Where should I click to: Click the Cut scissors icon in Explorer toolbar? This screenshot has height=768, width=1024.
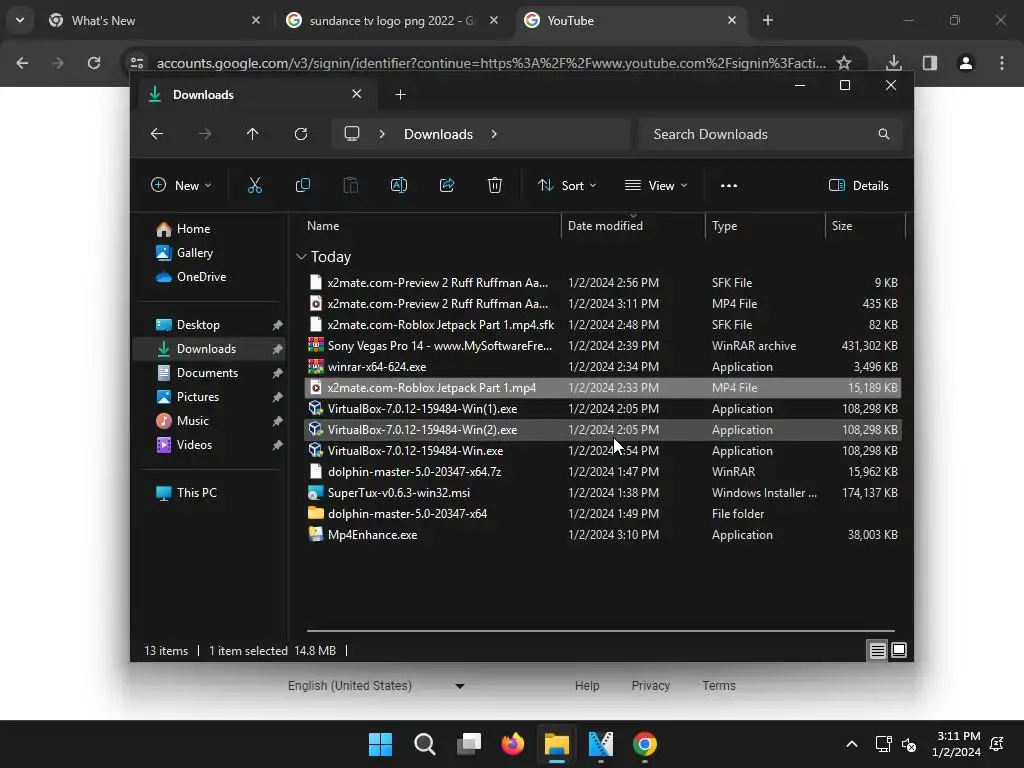pyautogui.click(x=255, y=185)
